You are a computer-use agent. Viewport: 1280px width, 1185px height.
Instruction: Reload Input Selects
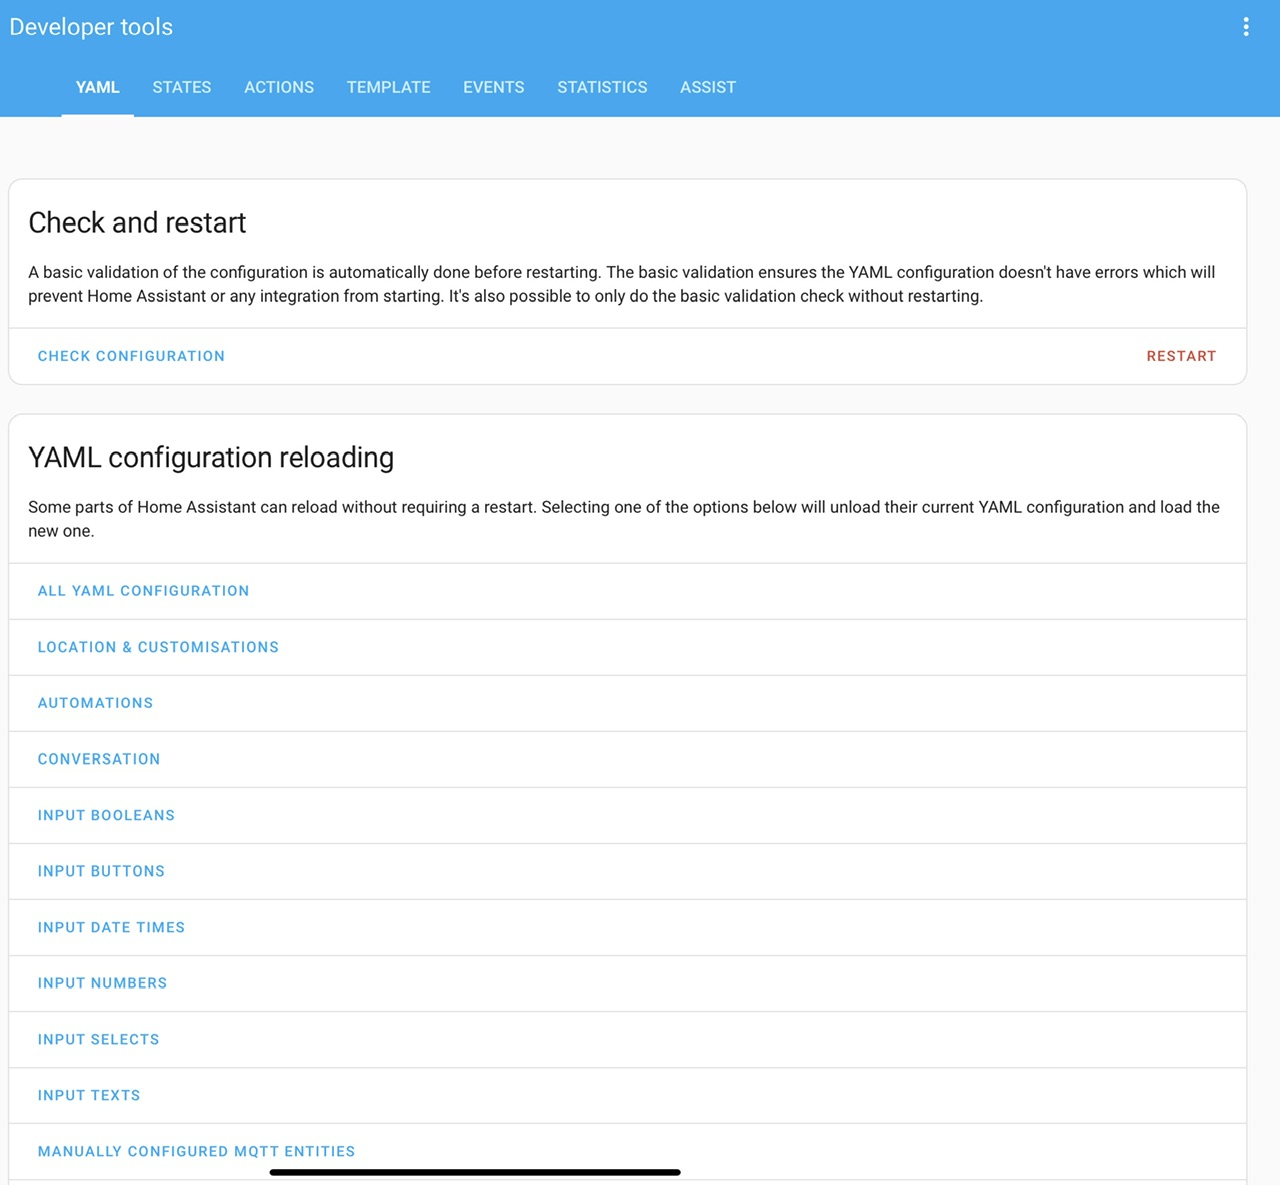[x=98, y=1039]
